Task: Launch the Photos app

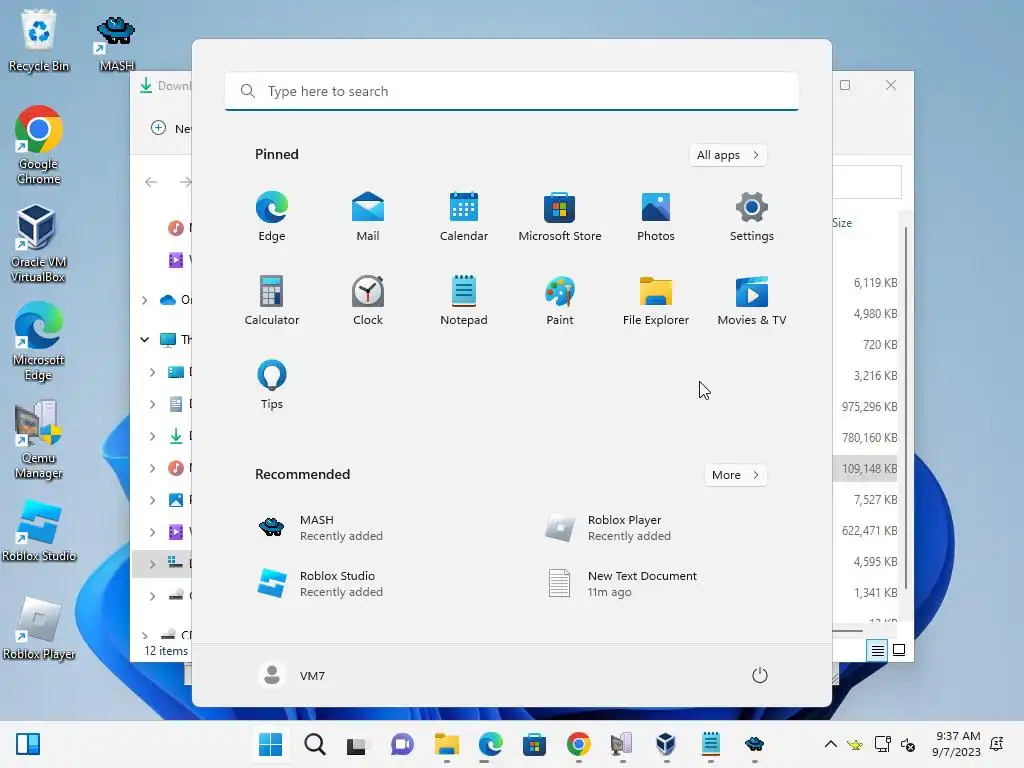Action: click(x=656, y=217)
